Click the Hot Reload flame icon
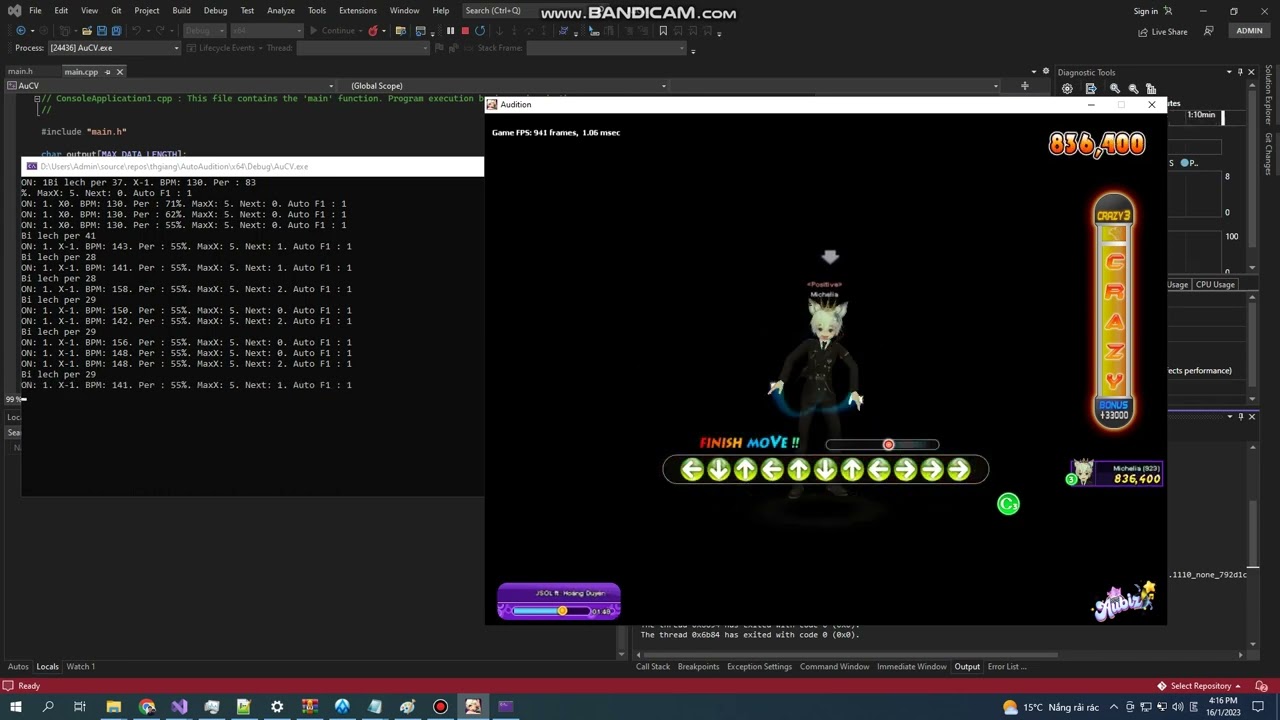Screen dimensions: 1280x720 click(372, 31)
